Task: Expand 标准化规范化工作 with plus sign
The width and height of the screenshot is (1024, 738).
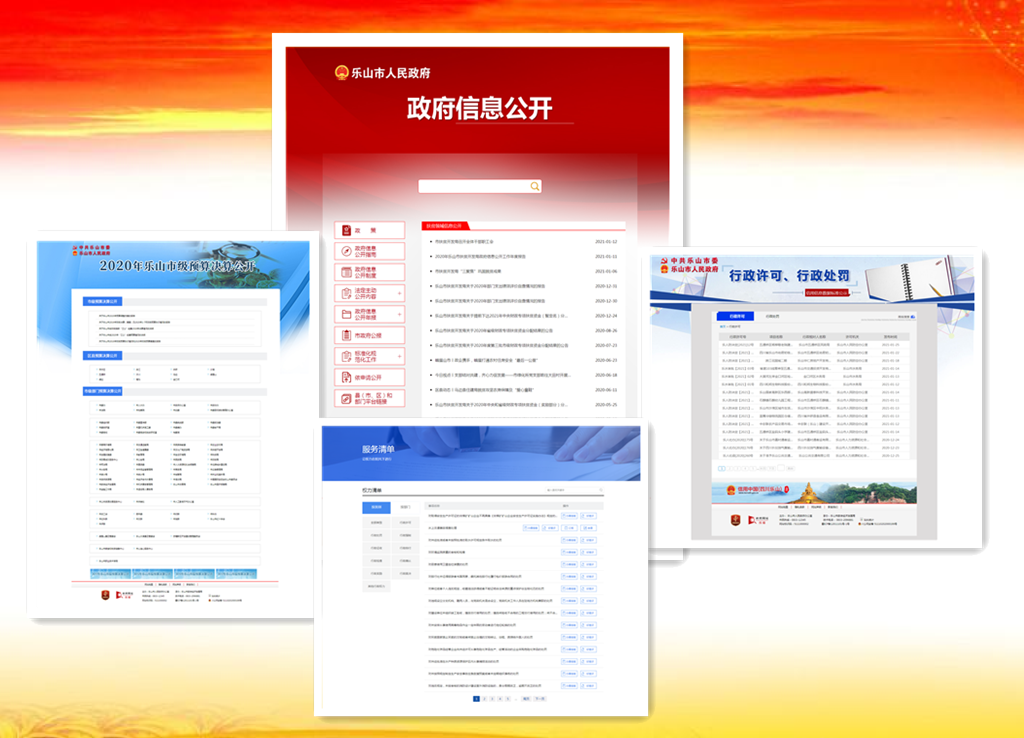Action: 399,356
